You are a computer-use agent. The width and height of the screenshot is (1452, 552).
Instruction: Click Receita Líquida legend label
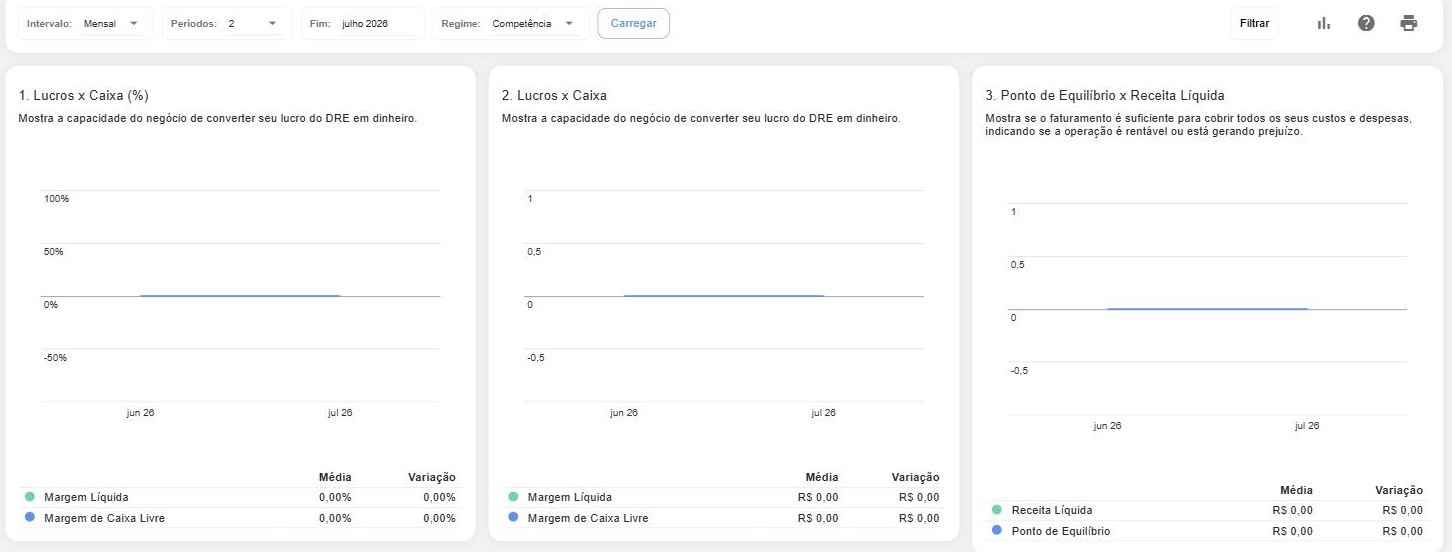click(1052, 510)
